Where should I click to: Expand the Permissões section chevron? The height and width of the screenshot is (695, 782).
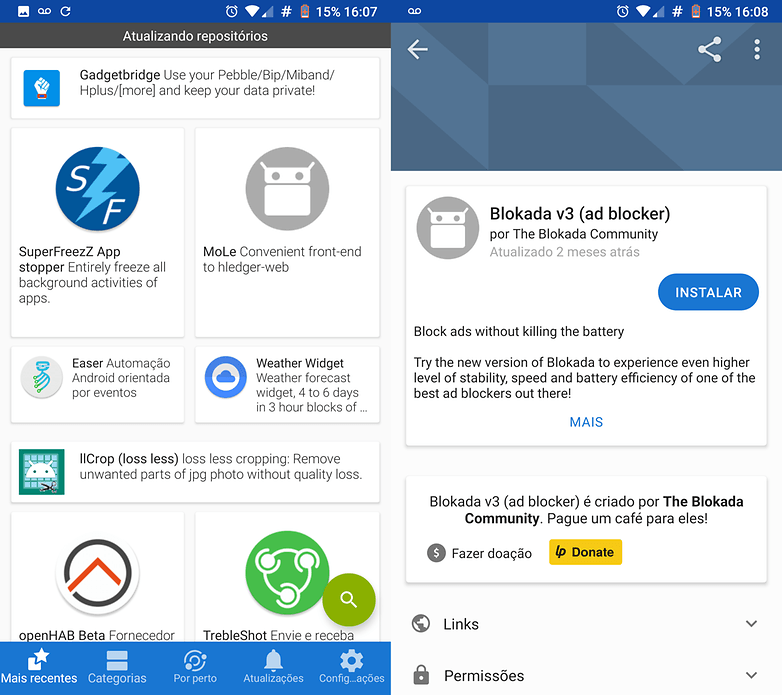coord(751,675)
